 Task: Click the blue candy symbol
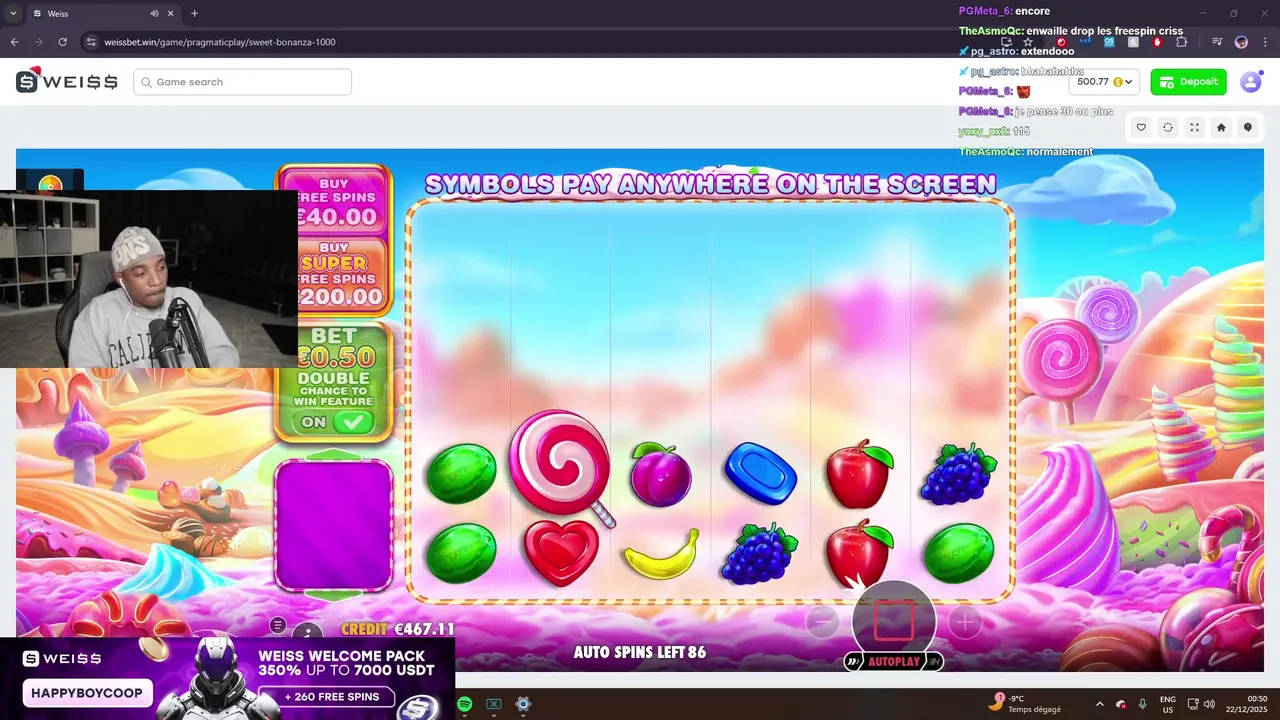coord(760,472)
